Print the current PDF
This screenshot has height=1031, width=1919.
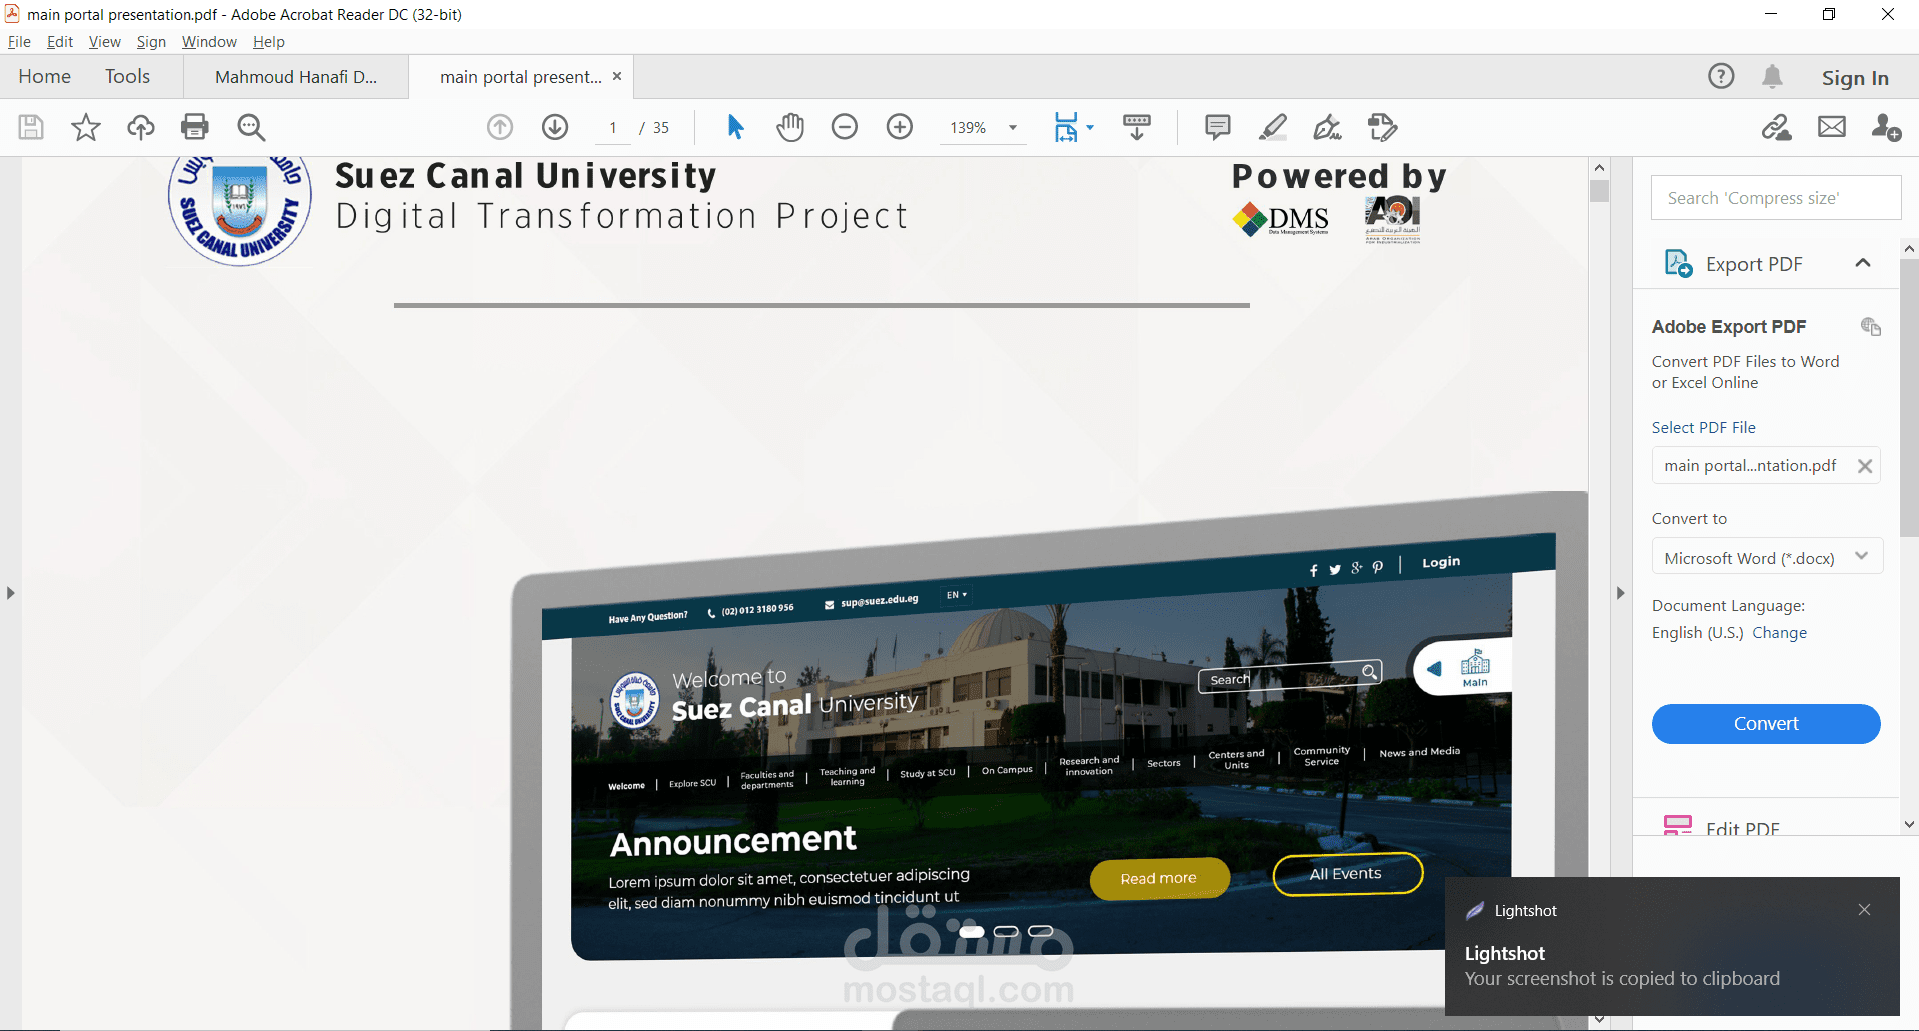pos(194,127)
